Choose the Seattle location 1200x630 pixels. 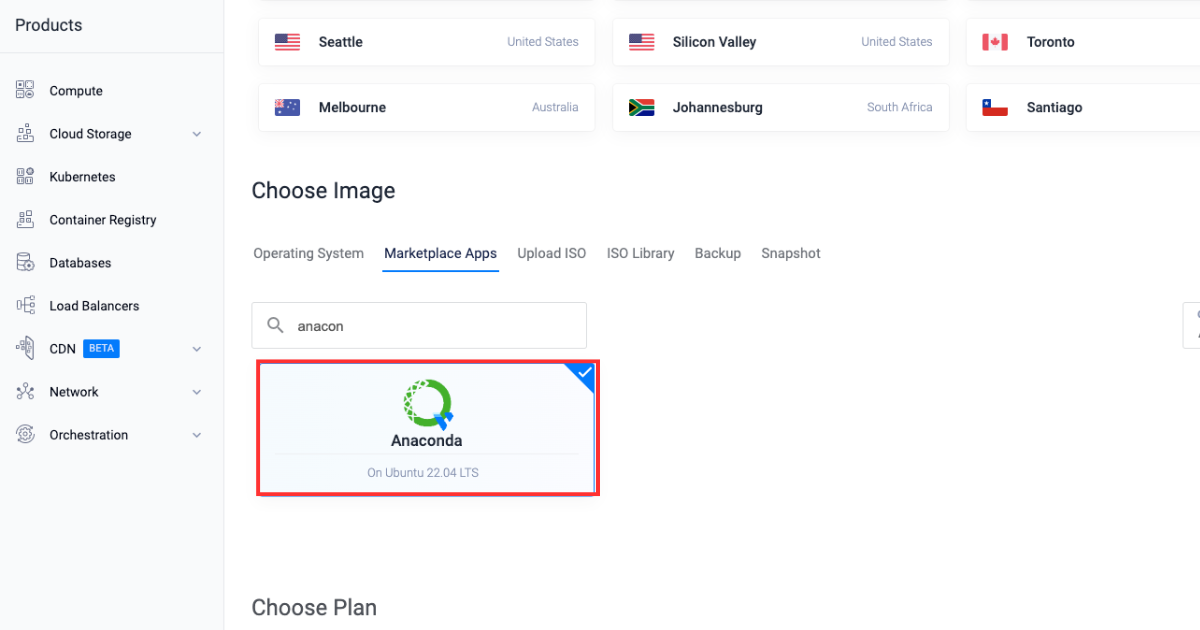click(427, 42)
